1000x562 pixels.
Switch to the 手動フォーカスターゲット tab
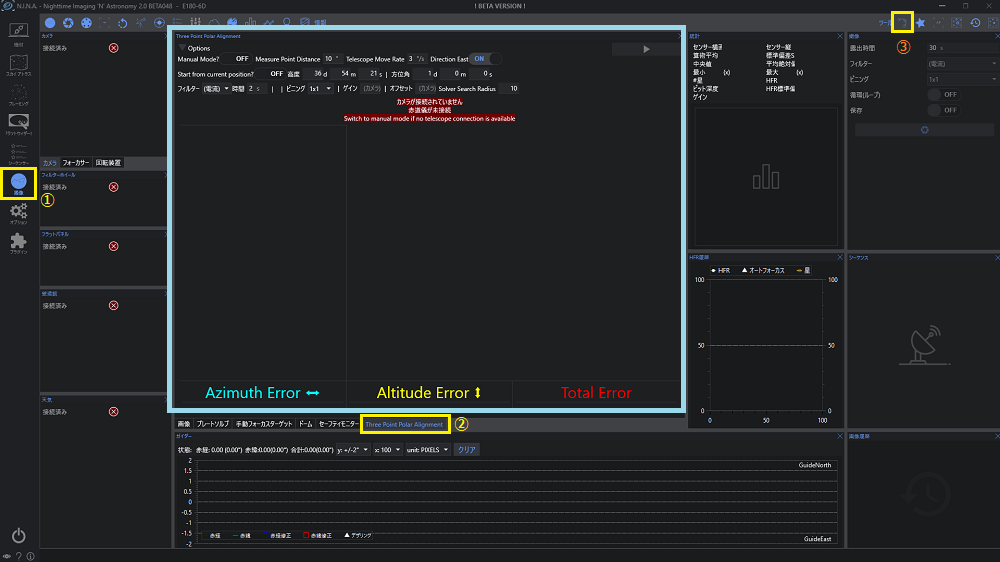click(x=263, y=424)
